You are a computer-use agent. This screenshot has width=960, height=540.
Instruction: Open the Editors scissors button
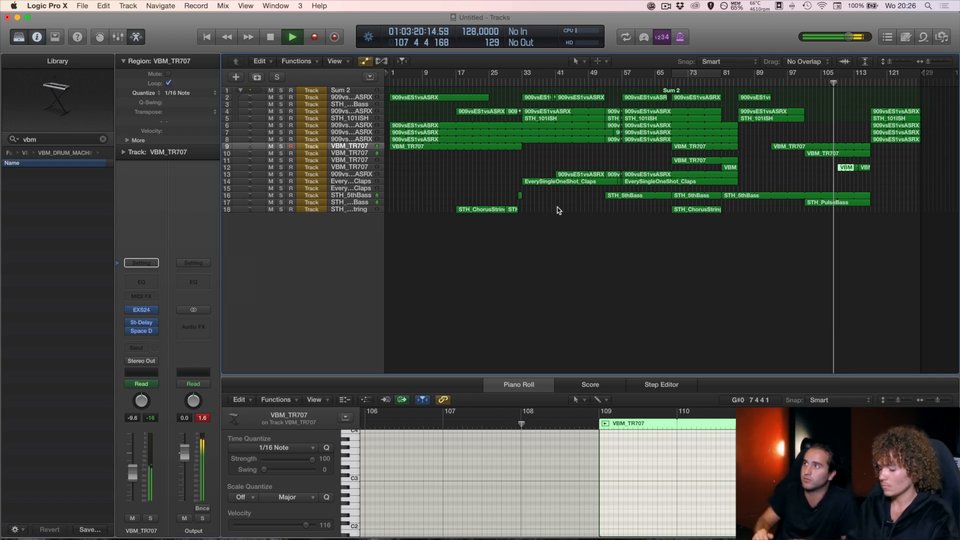[136, 37]
